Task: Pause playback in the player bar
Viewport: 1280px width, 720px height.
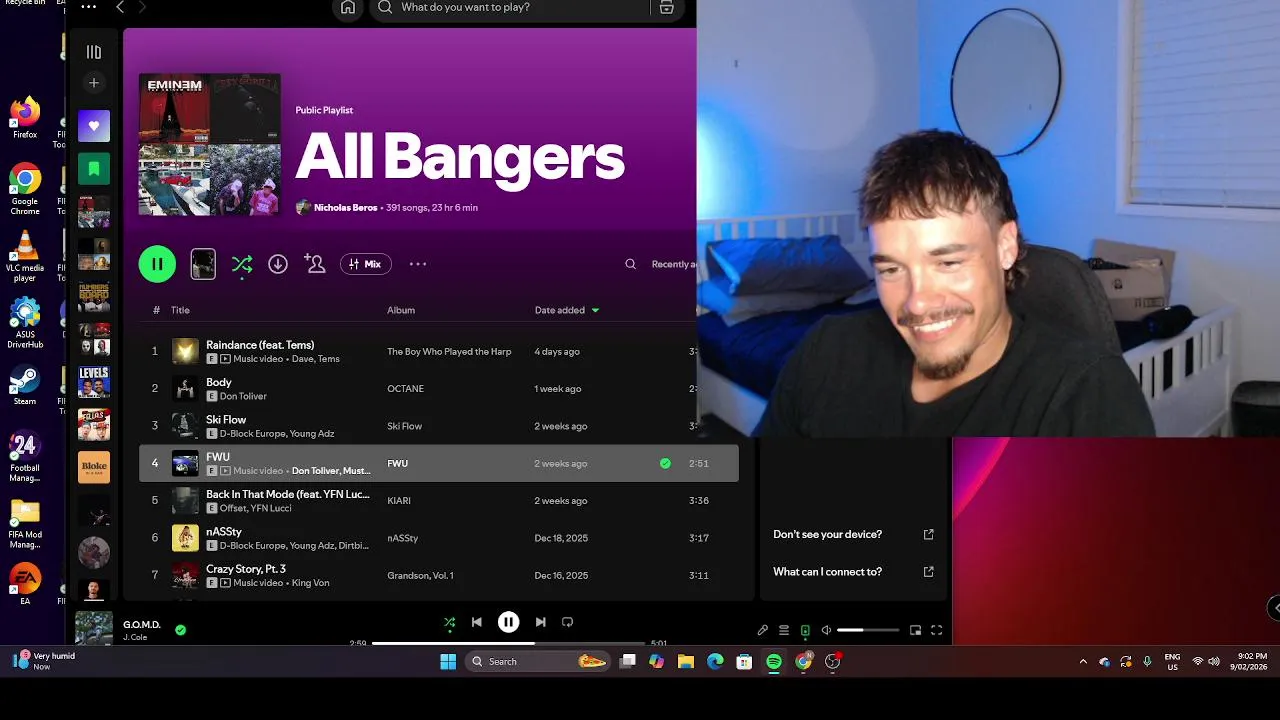Action: coord(508,622)
